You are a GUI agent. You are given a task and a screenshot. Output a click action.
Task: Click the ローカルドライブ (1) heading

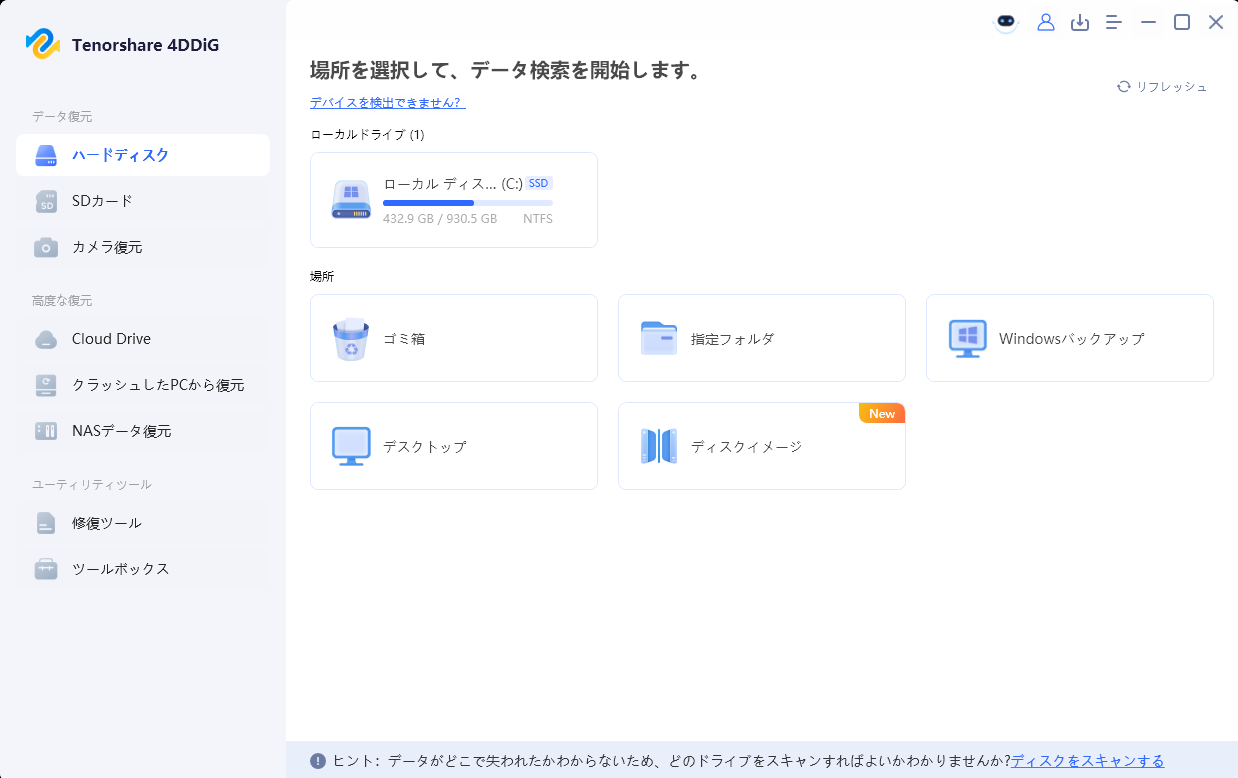click(x=367, y=134)
